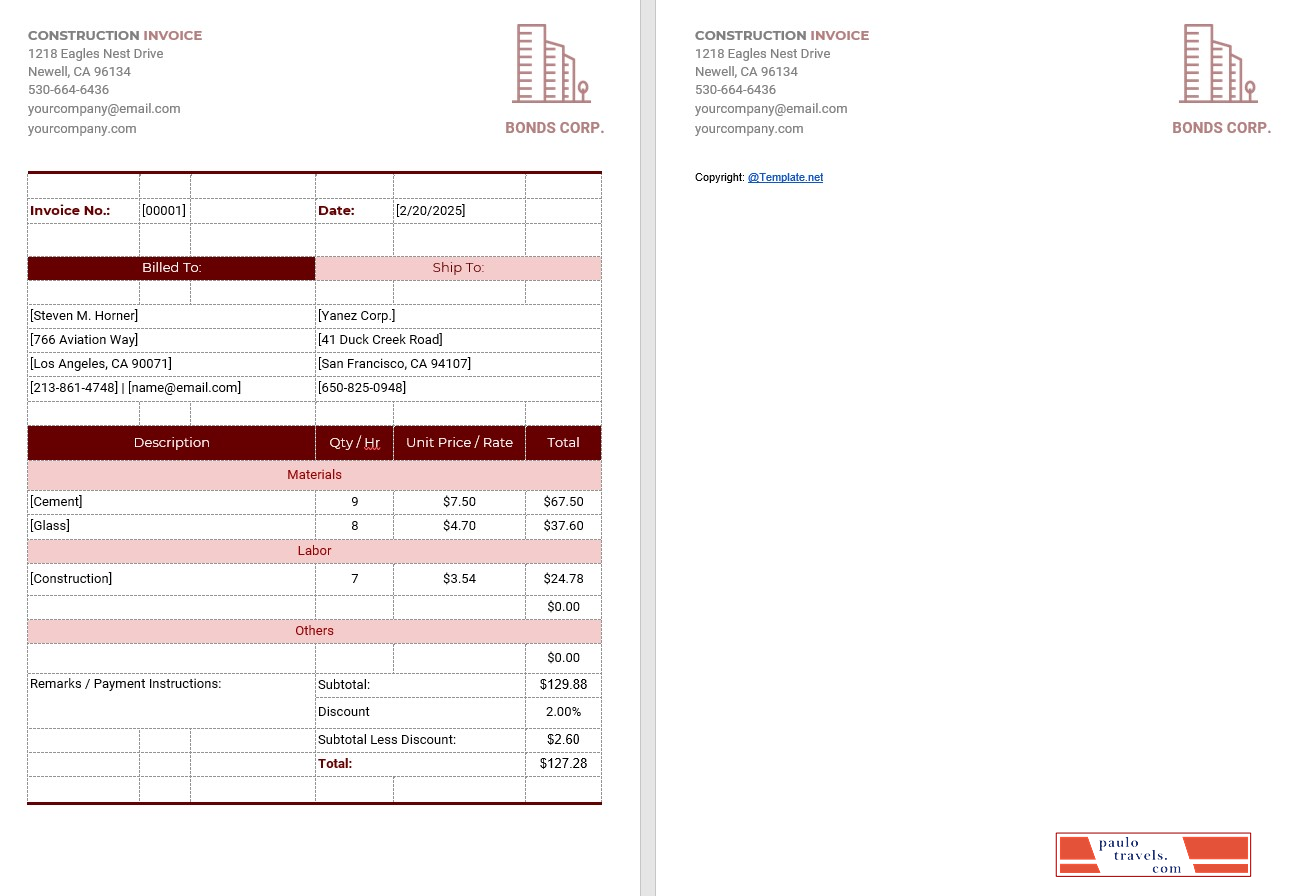This screenshot has width=1290, height=896.
Task: Select the BONDS CORP. wordmark on left page
Action: [x=554, y=128]
